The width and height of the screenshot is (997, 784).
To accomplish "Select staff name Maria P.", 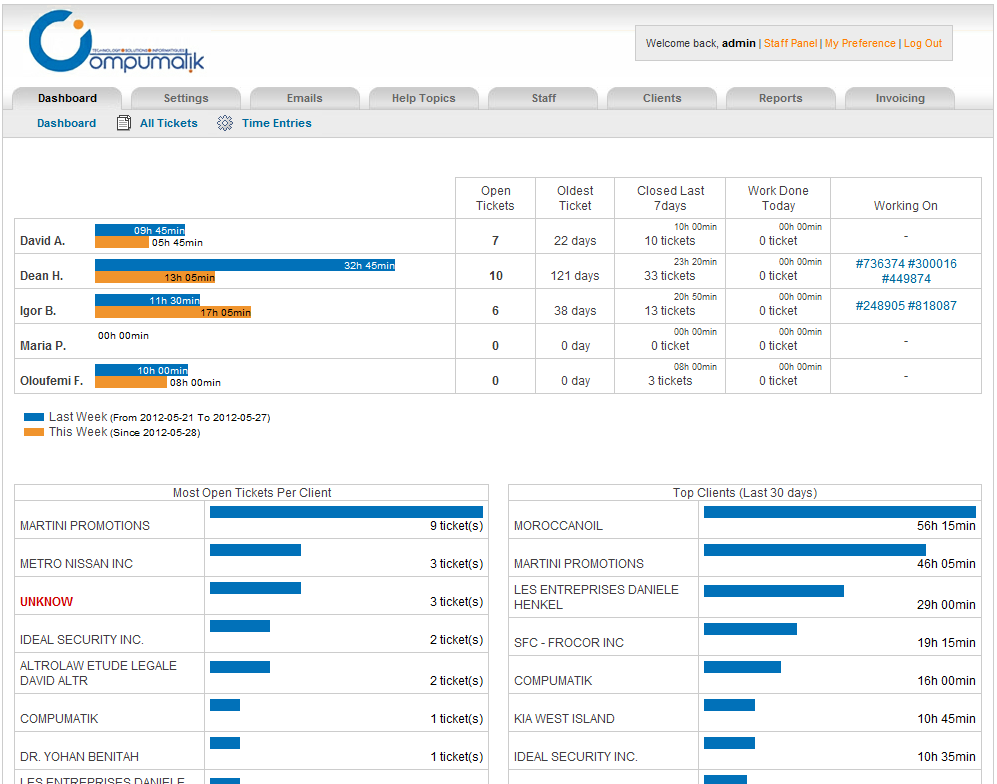I will 43,346.
